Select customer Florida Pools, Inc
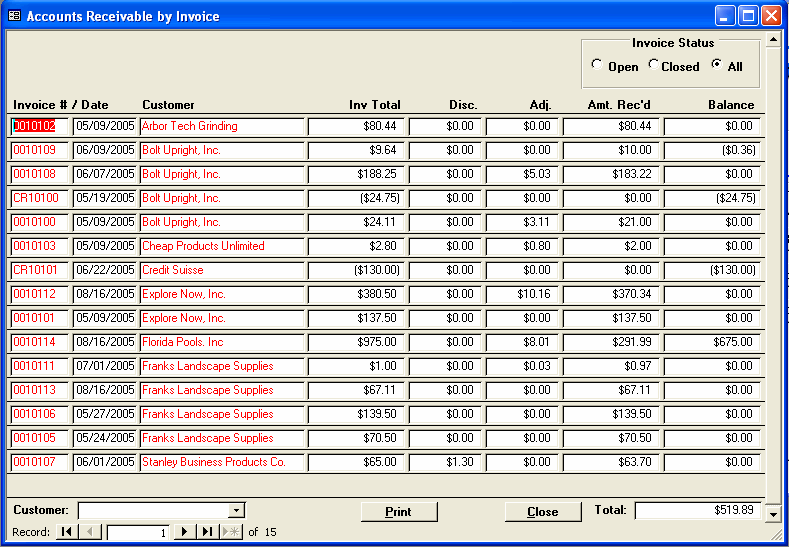789x547 pixels. (183, 342)
